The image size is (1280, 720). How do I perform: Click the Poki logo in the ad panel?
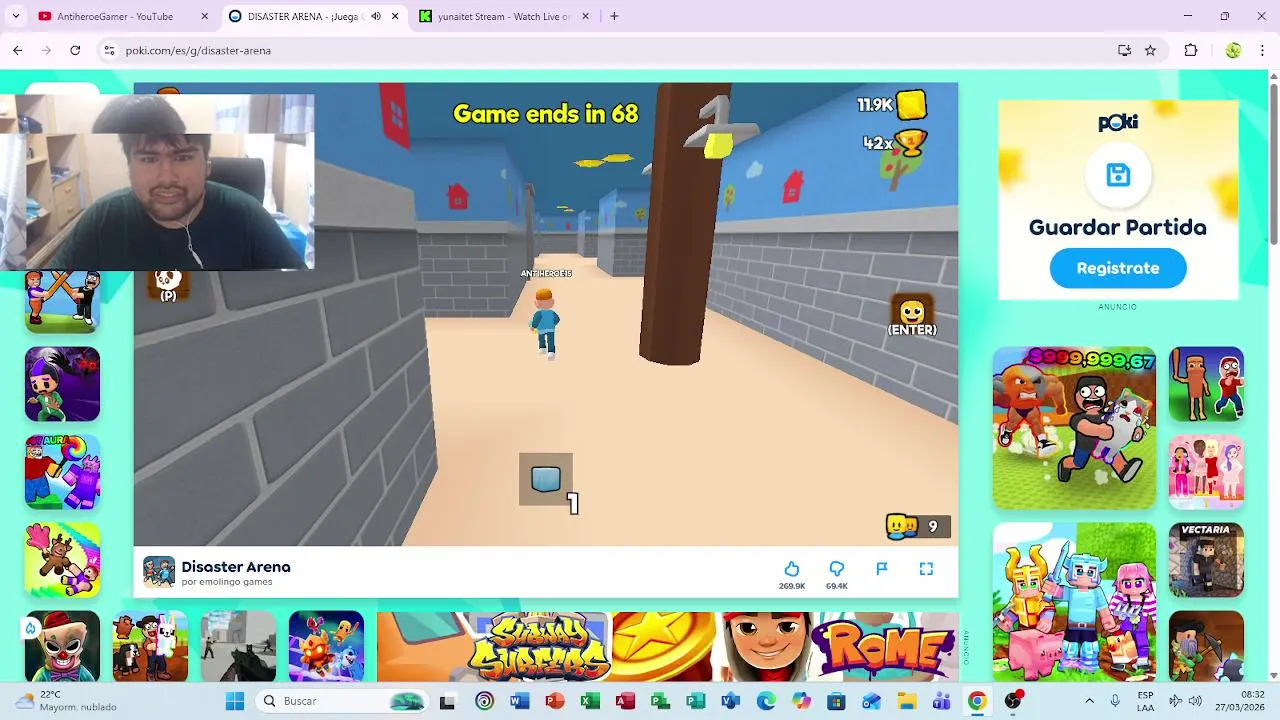coord(1118,122)
